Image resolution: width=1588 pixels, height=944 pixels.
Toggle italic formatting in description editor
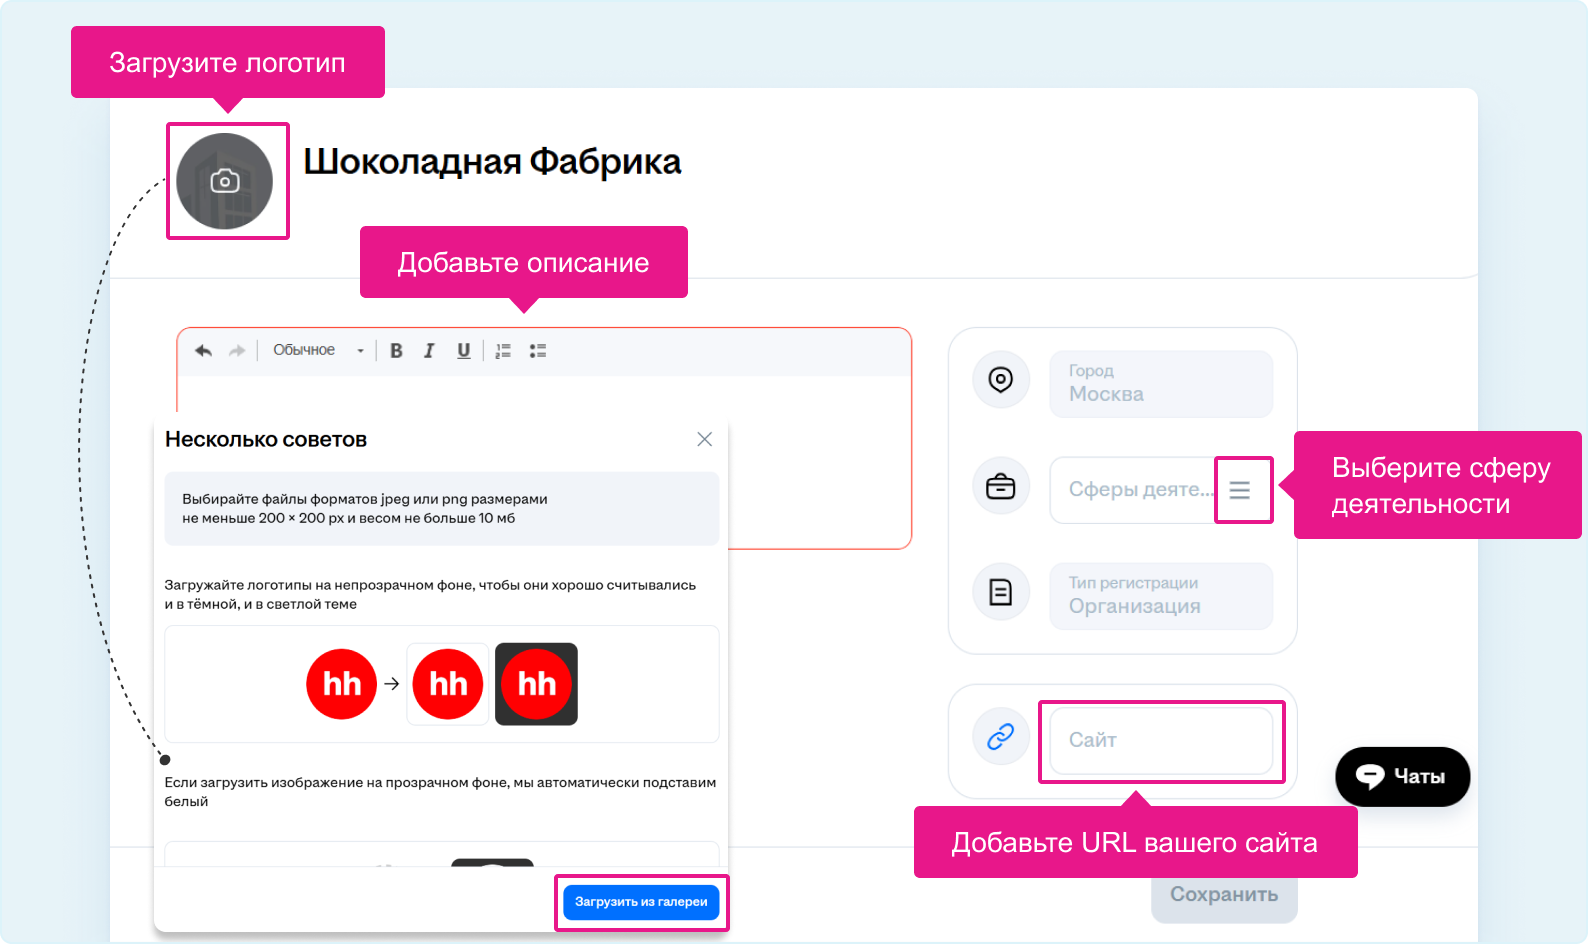click(x=429, y=351)
